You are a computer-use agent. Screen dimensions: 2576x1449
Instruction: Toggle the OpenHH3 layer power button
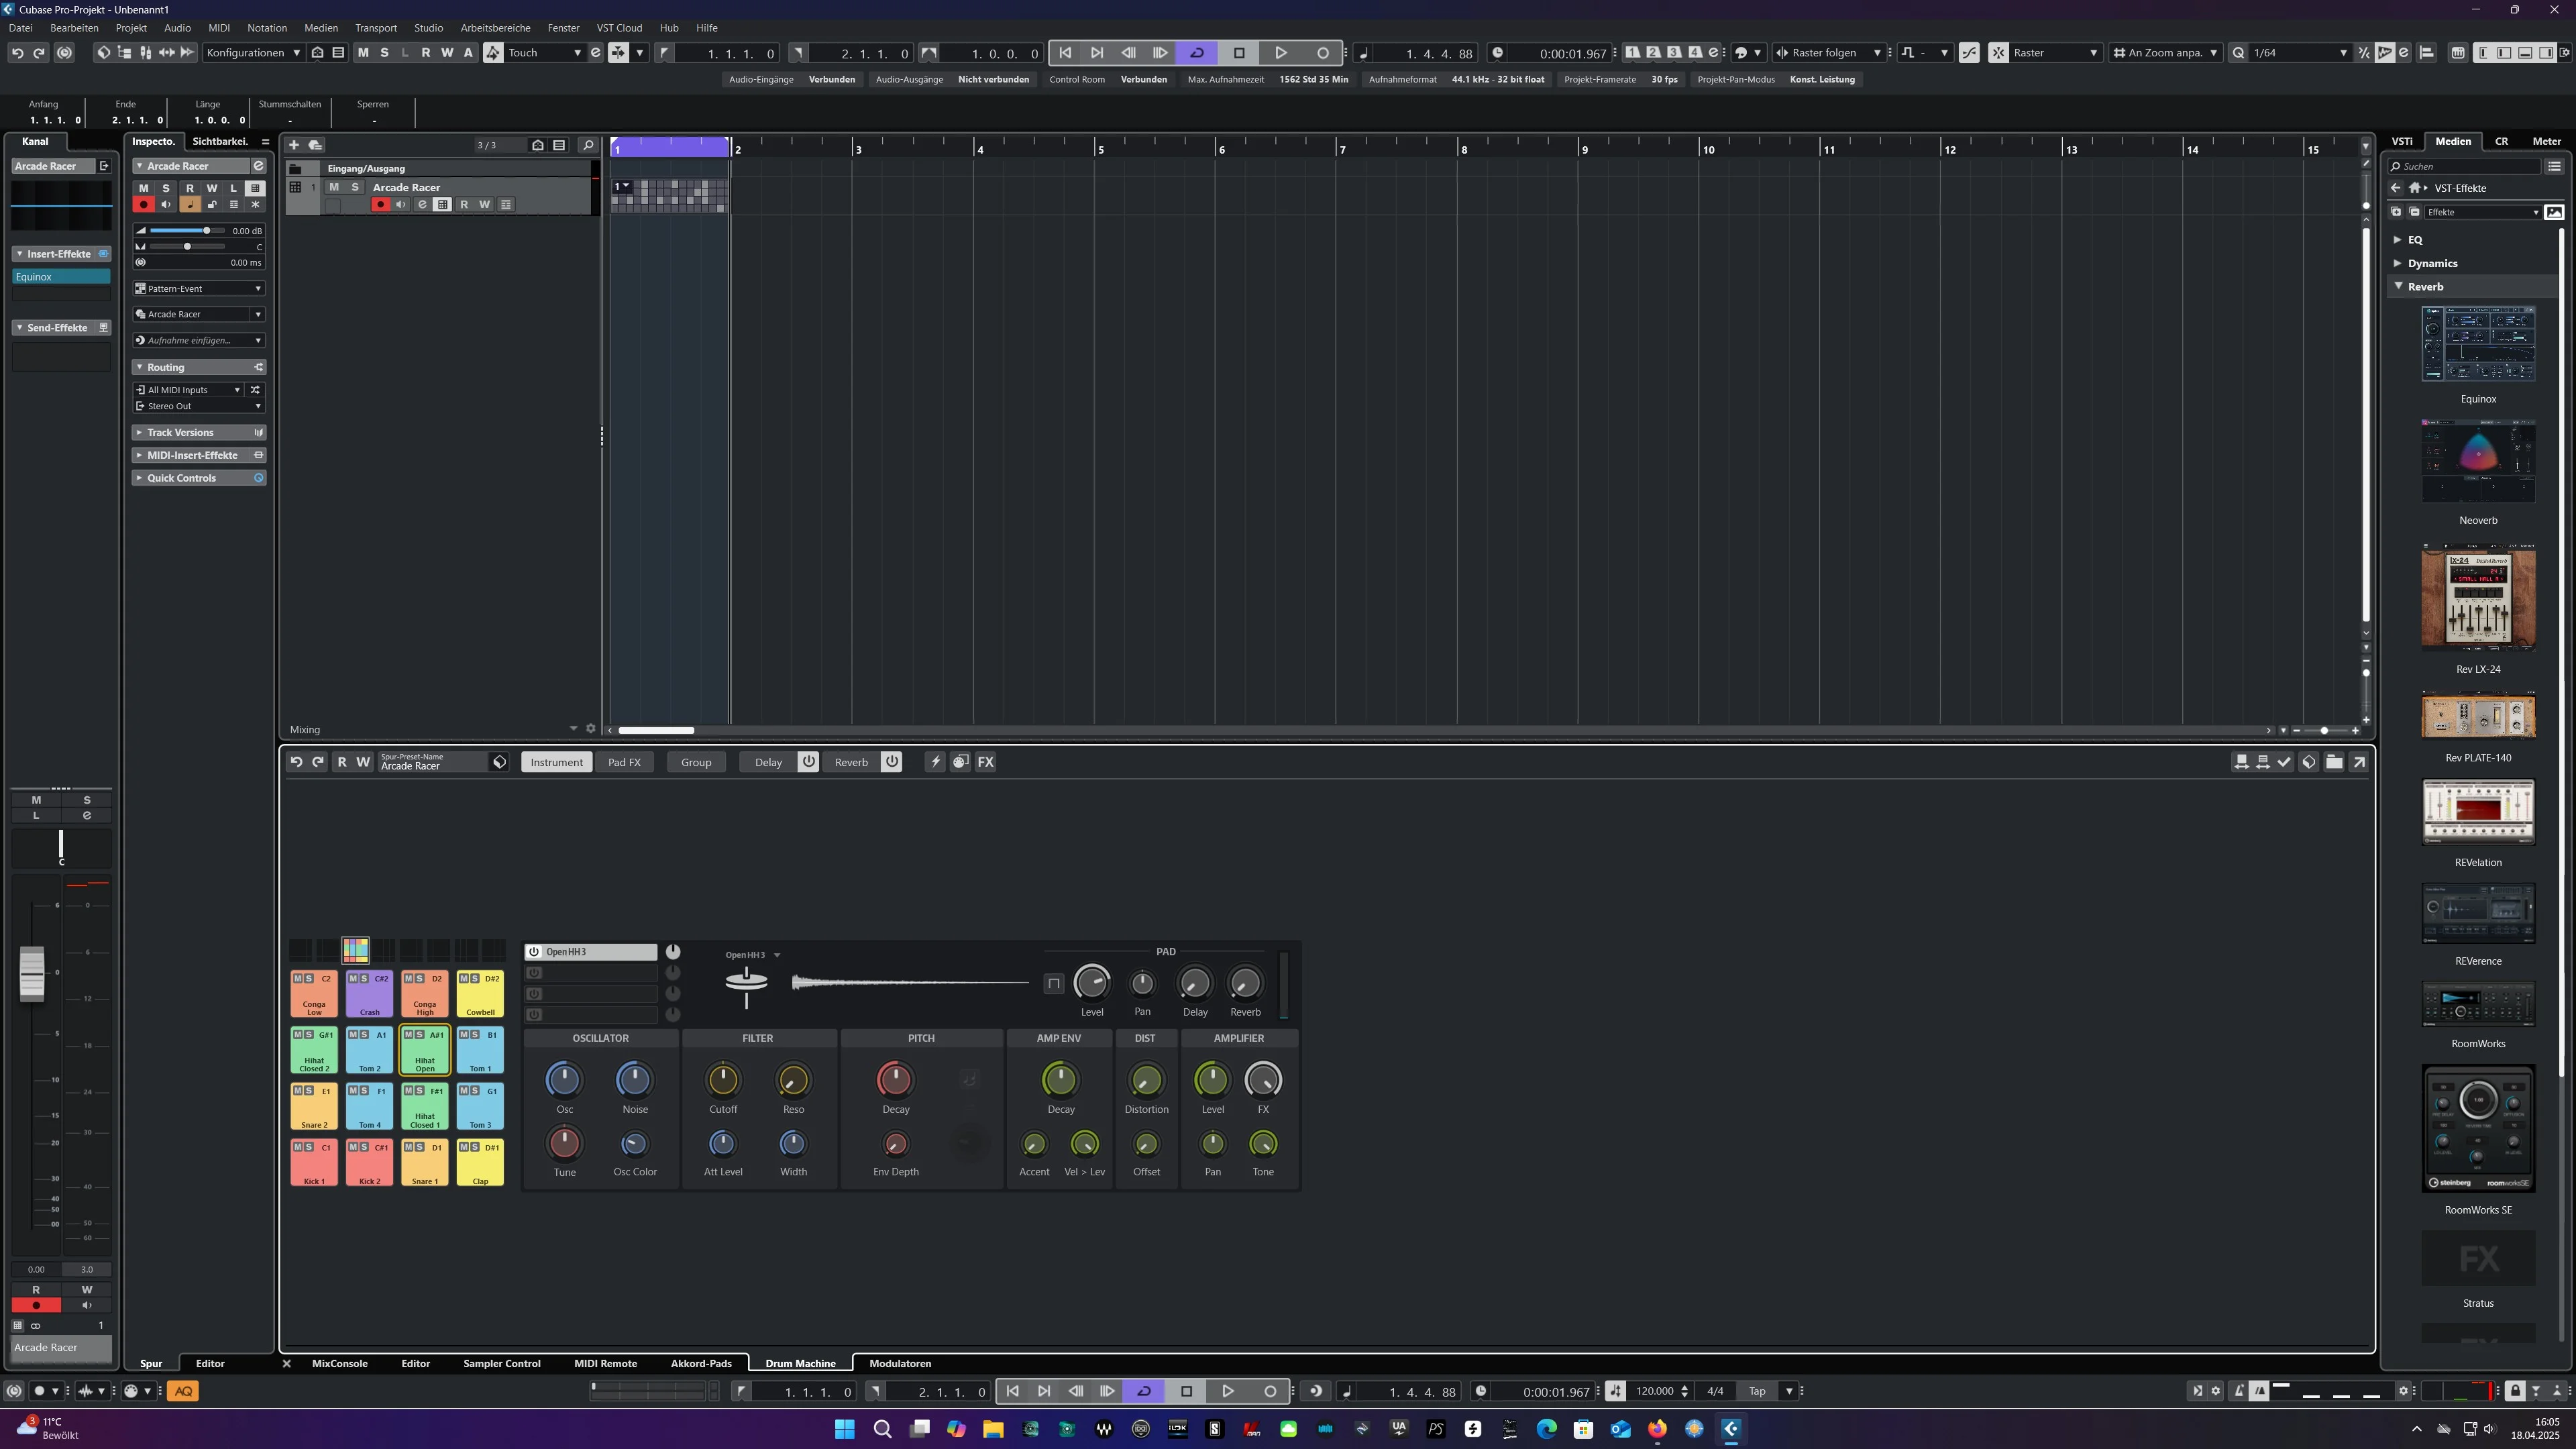click(x=534, y=952)
